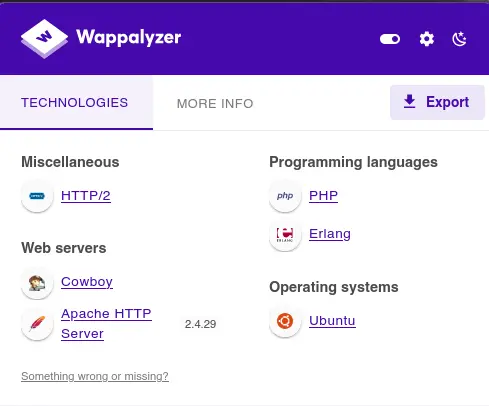Switch to dark mode with the moon icon
The height and width of the screenshot is (406, 489).
(459, 39)
